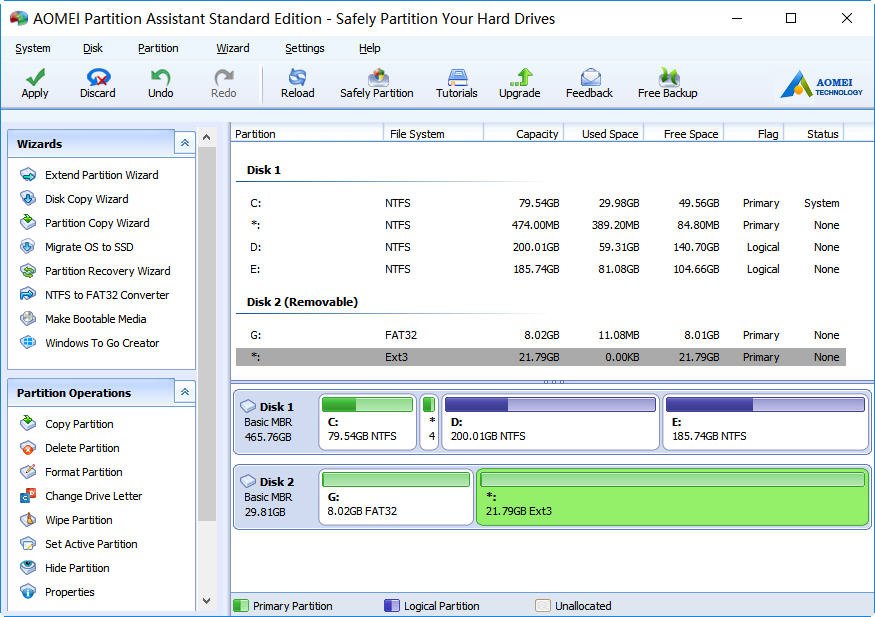
Task: Open the Disk menu
Action: [x=93, y=49]
